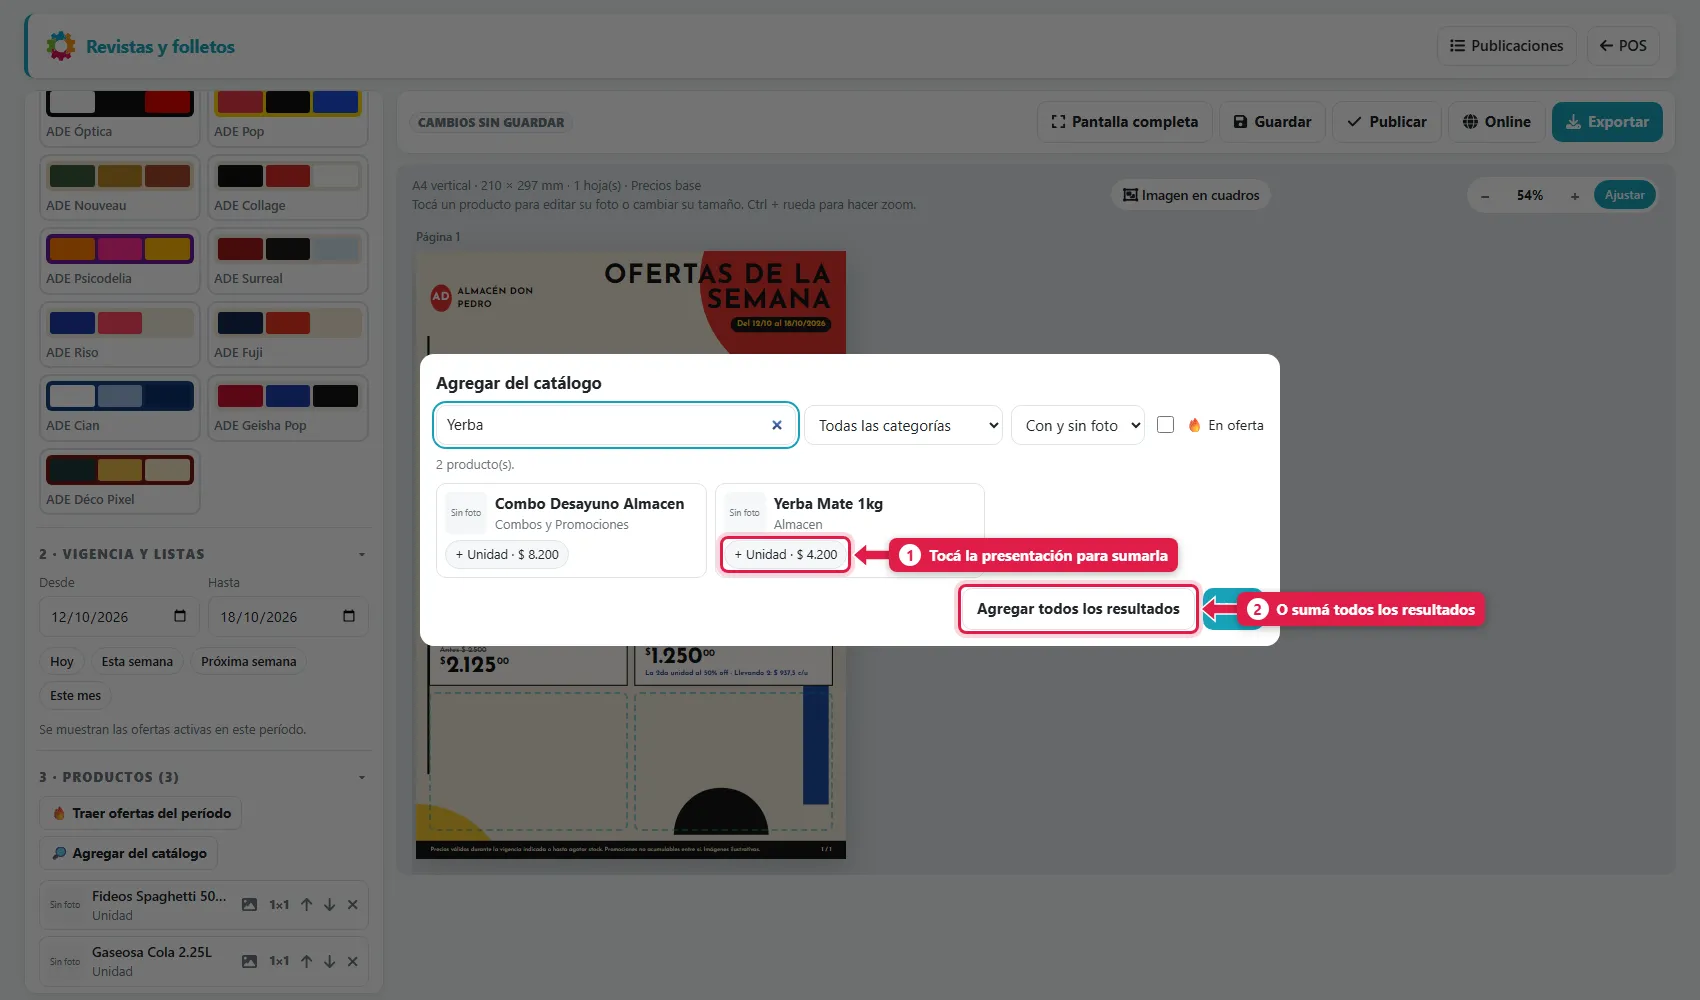Screen dimensions: 1700x1000
Task: Add Combo Desayuno Unidad $ 8.200
Action: coord(507,554)
